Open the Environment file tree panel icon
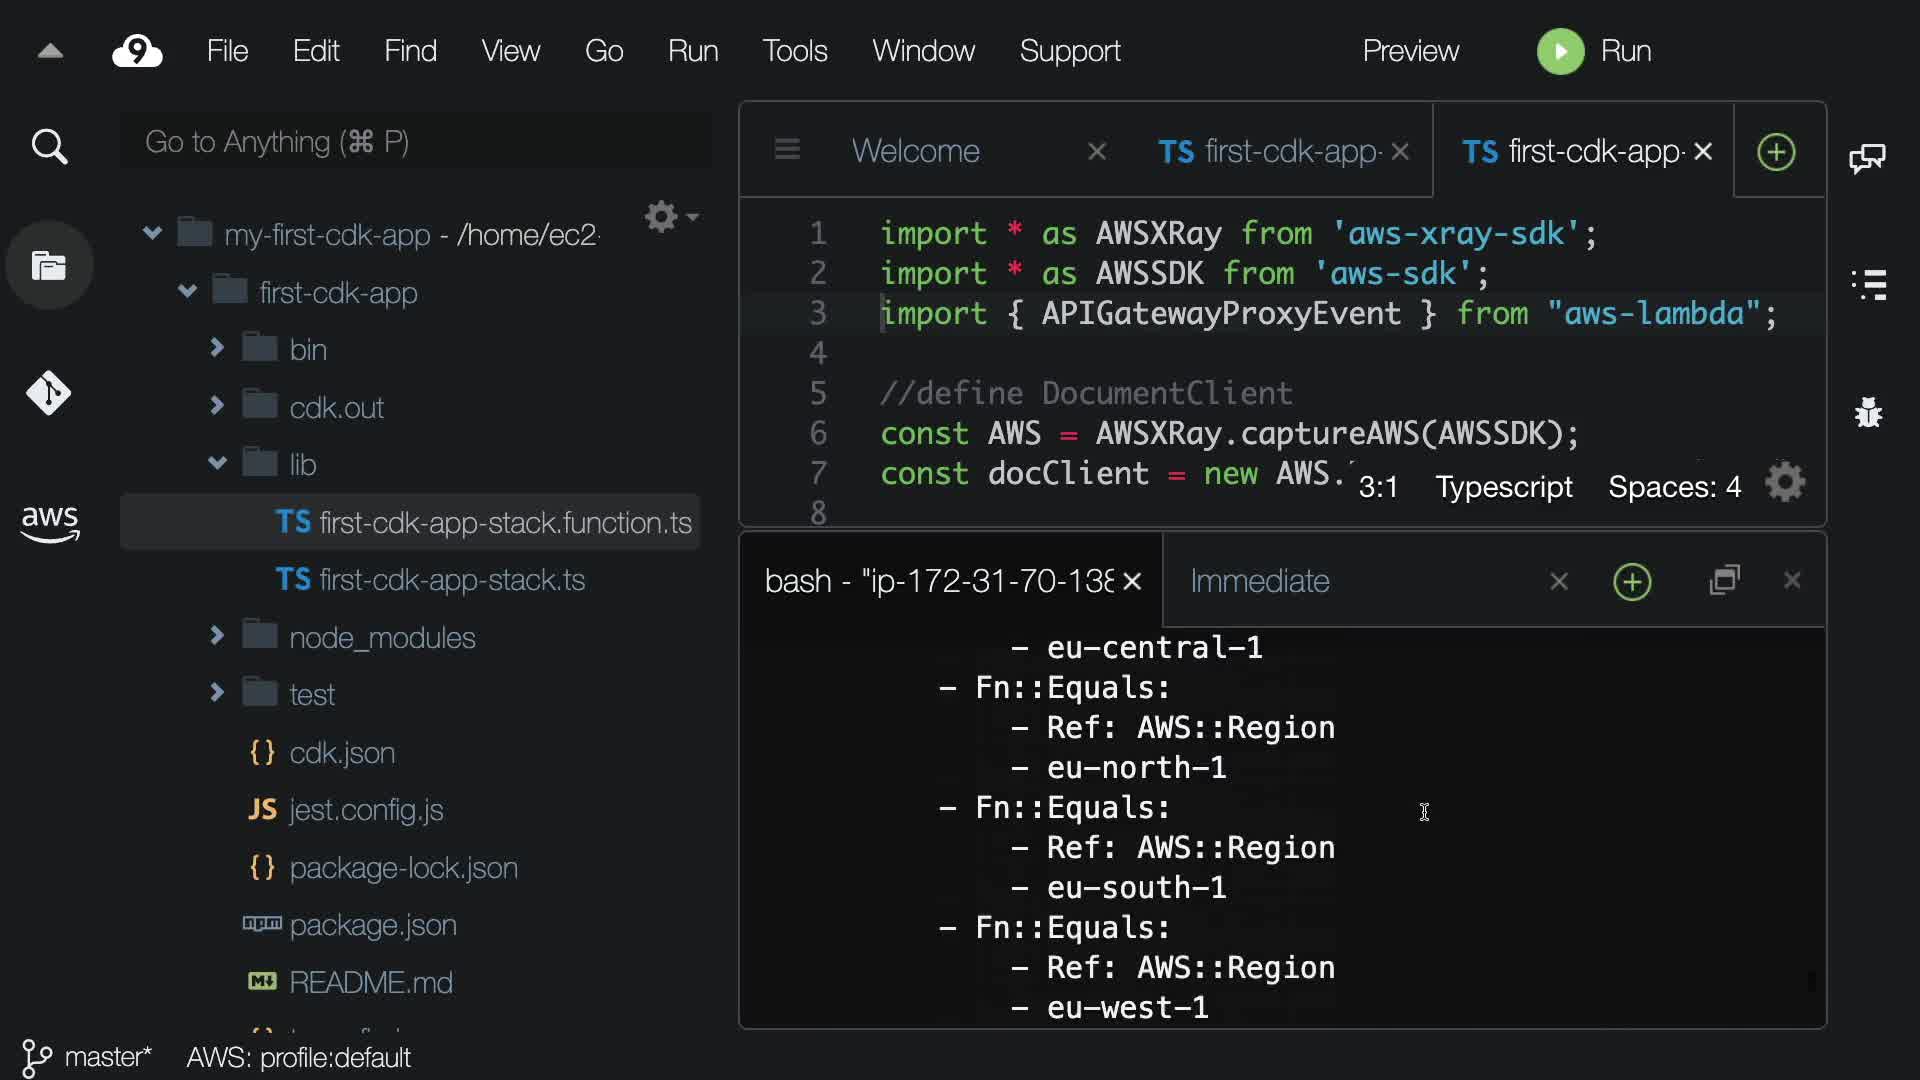The image size is (1920, 1080). point(49,266)
